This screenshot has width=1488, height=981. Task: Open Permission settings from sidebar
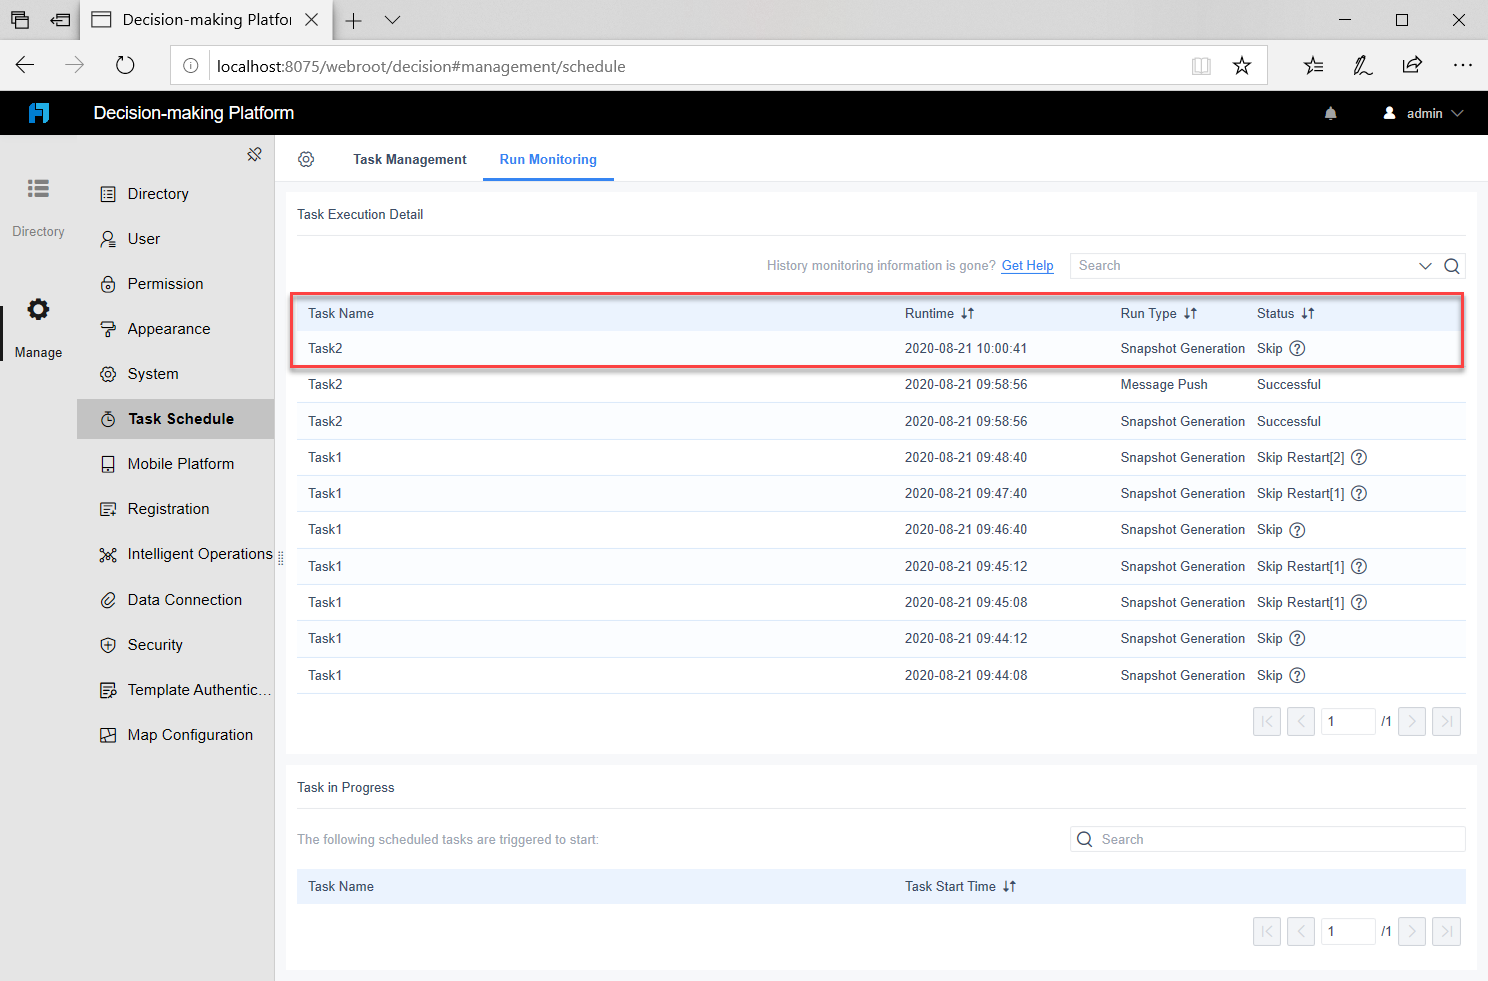pyautogui.click(x=164, y=283)
